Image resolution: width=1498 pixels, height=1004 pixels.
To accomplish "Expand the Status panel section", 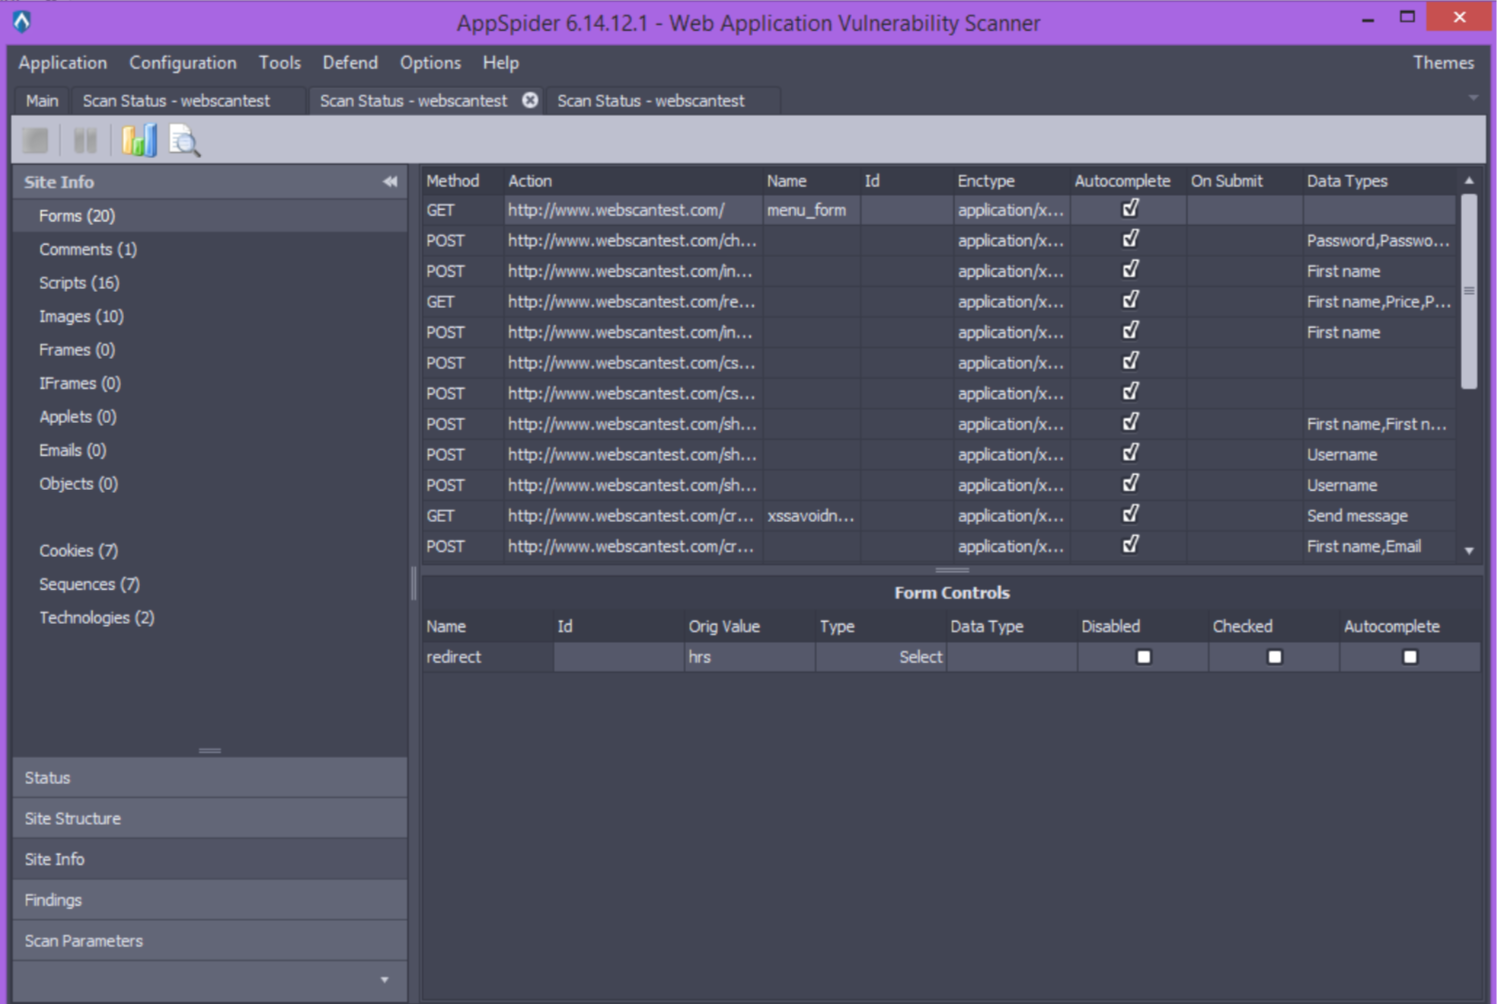I will 210,777.
